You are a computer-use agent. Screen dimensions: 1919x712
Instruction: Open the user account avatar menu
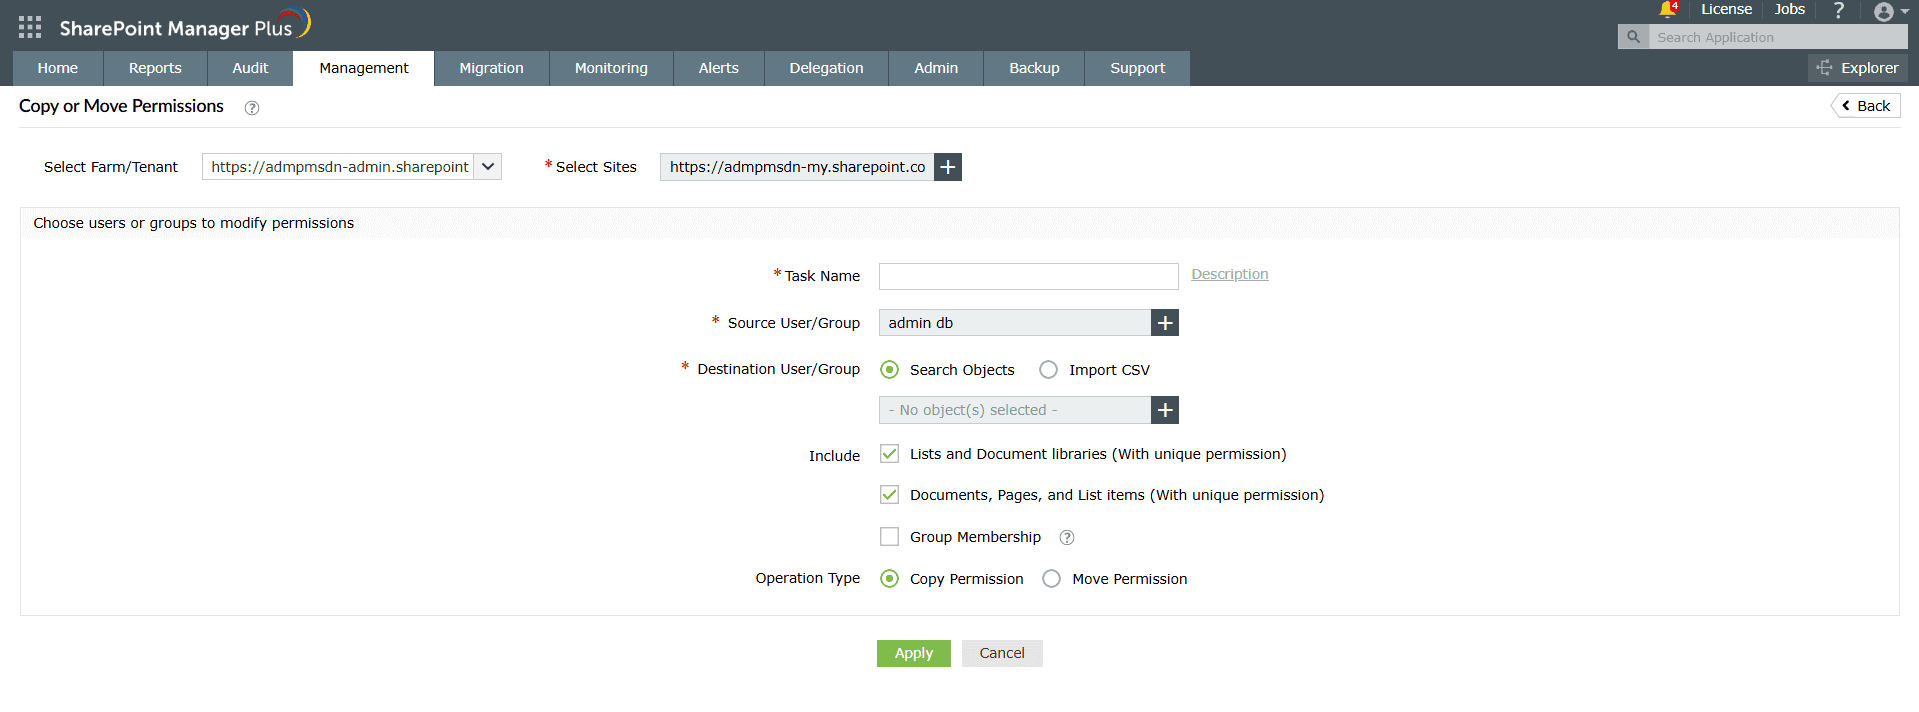1885,12
